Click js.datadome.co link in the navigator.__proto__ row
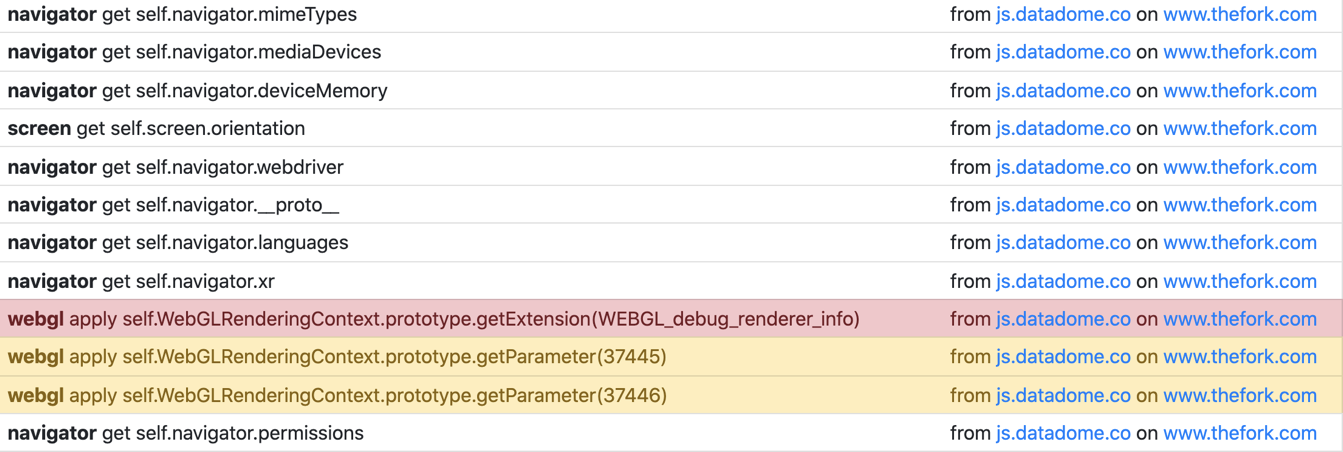This screenshot has height=452, width=1343. pyautogui.click(x=1062, y=205)
